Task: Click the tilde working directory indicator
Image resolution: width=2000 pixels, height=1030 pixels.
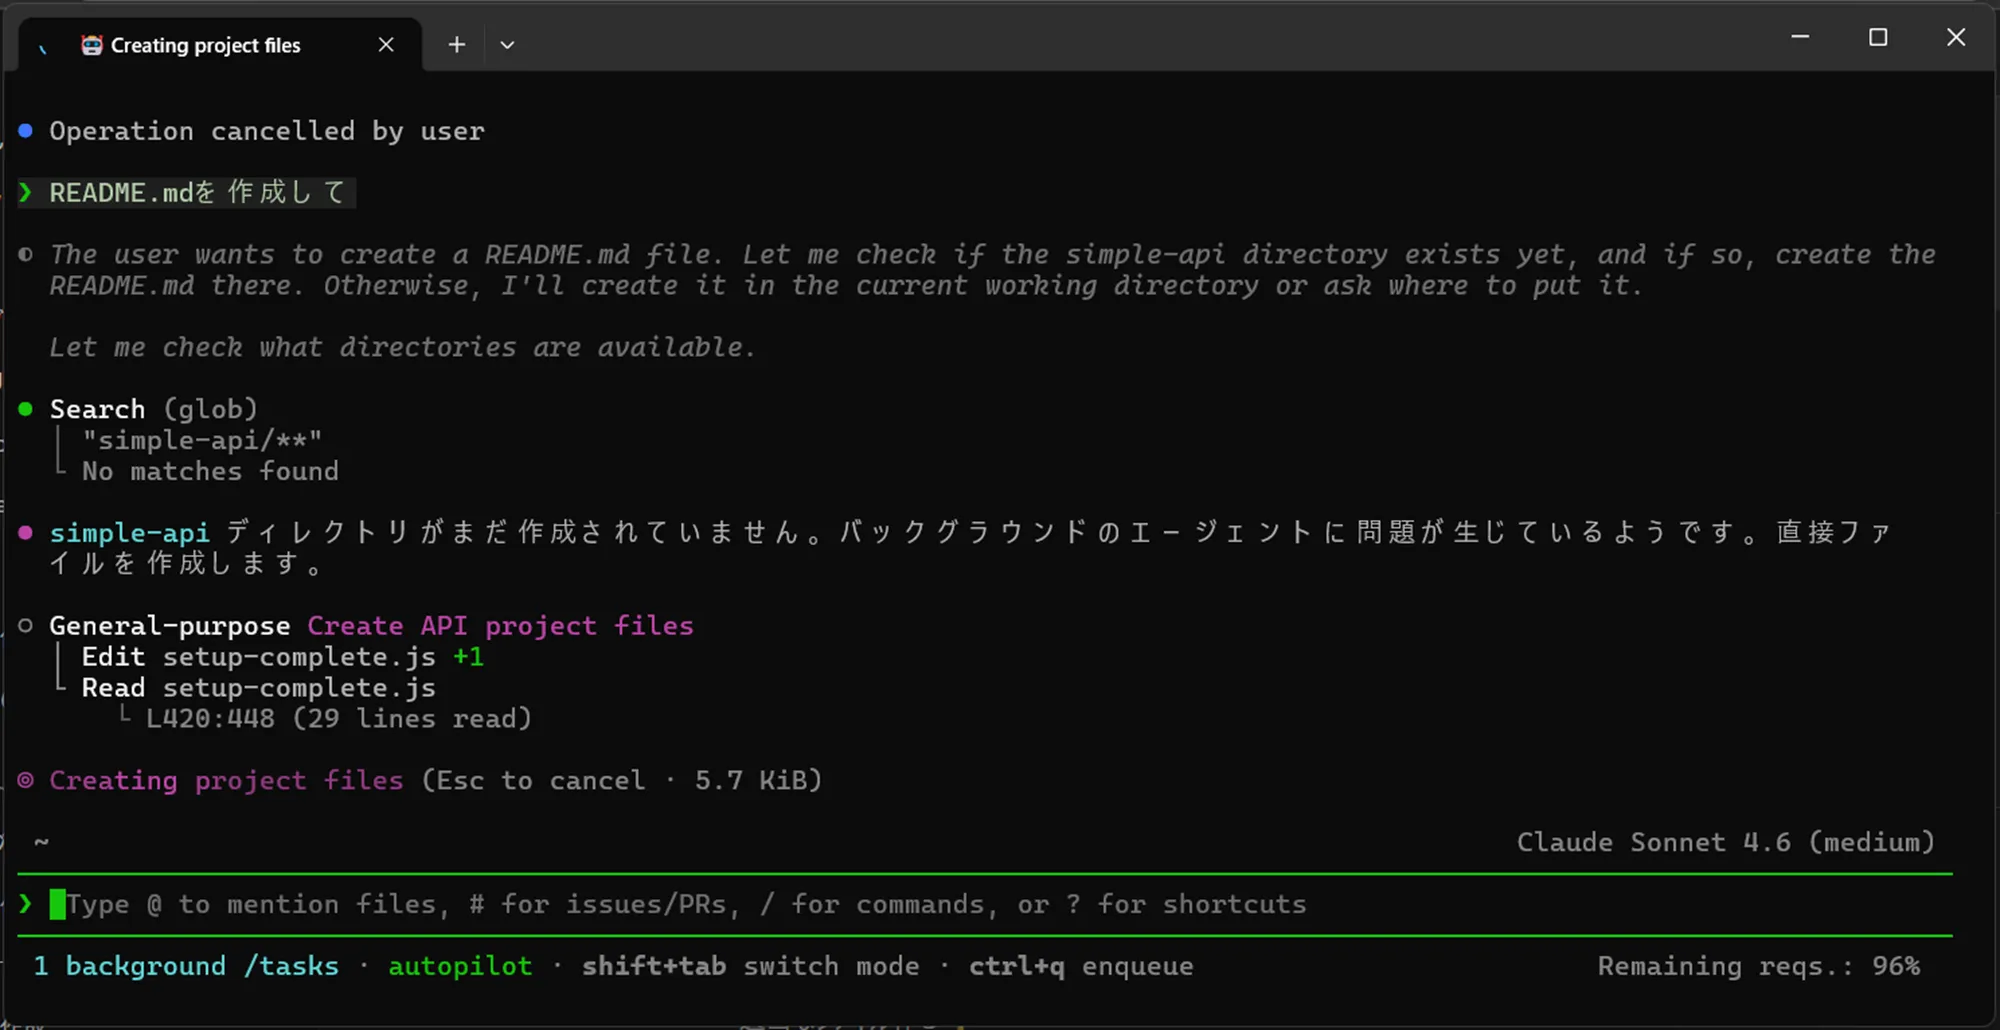Action: tap(41, 842)
